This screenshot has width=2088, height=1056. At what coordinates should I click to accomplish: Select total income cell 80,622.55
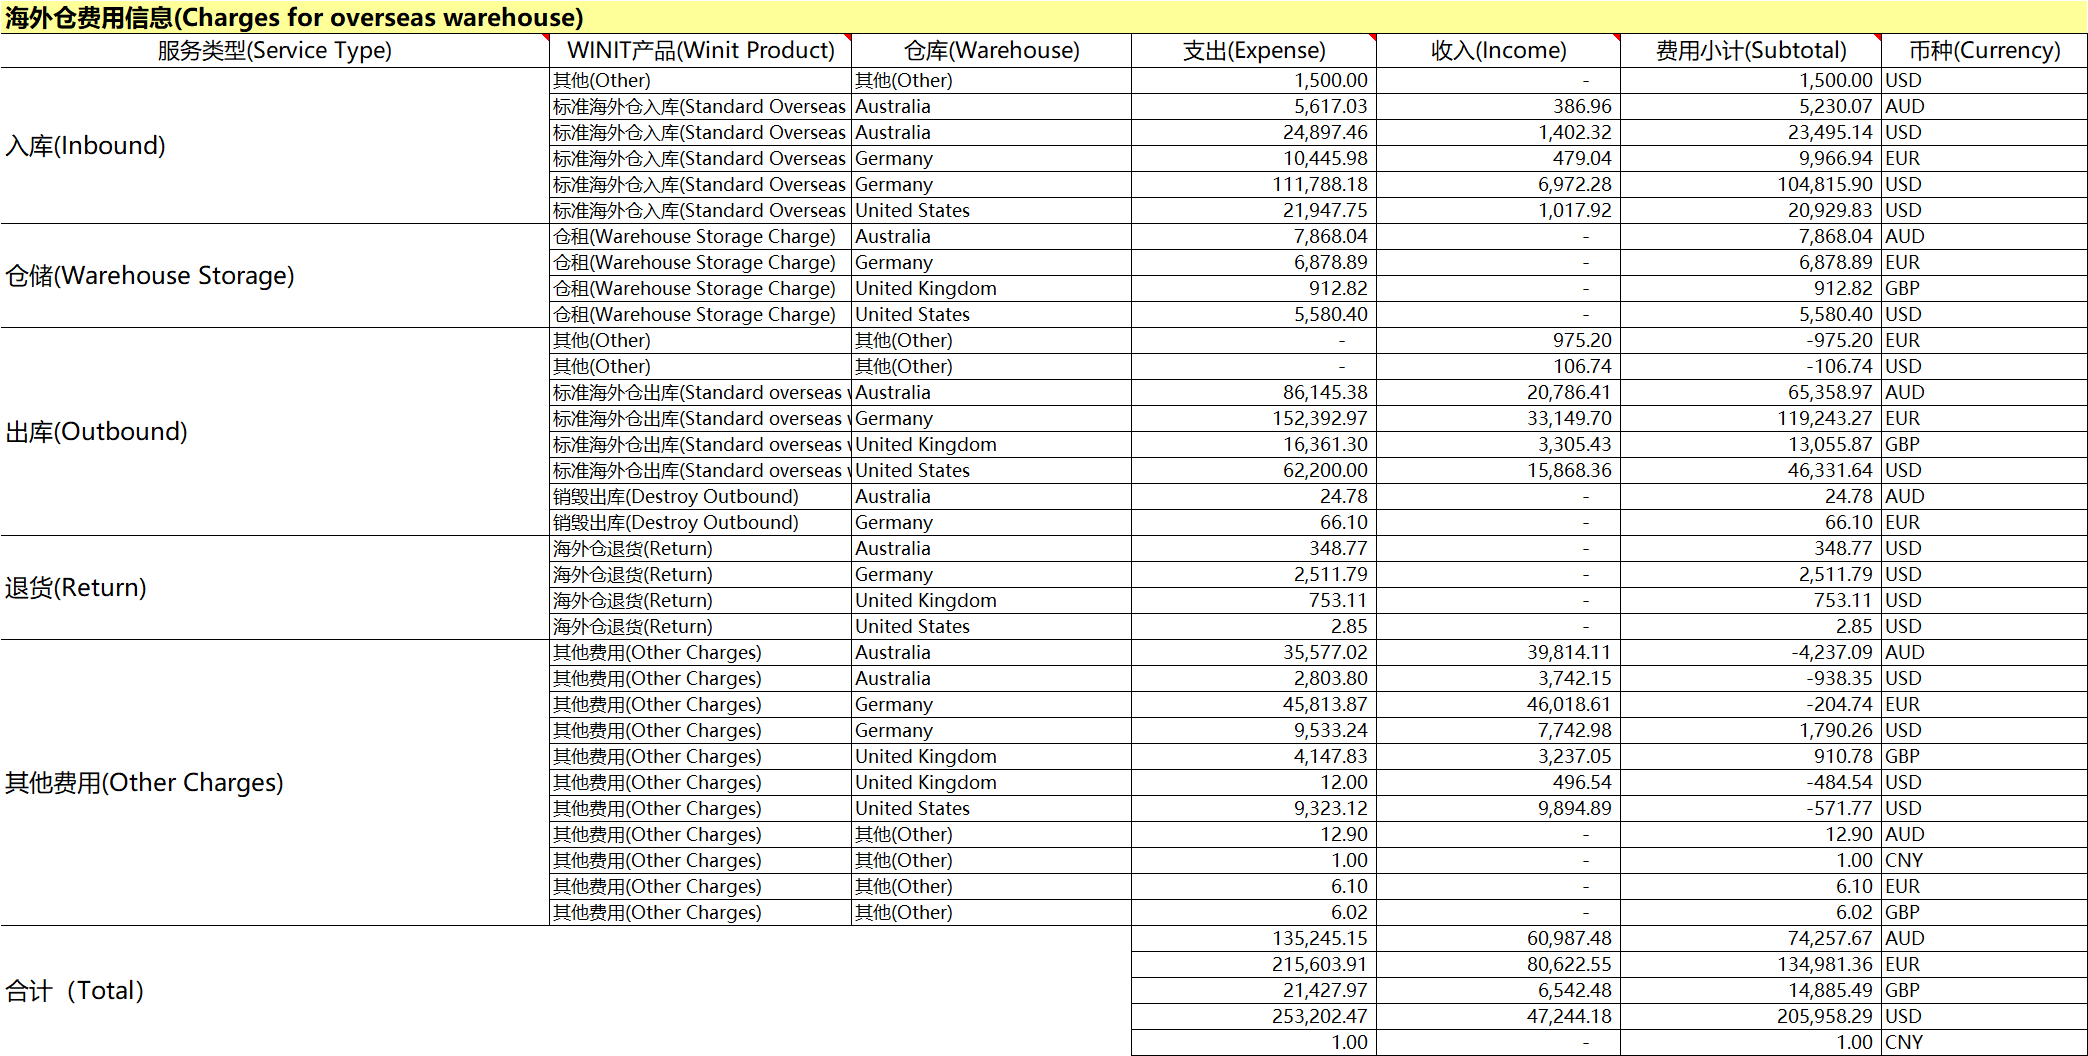[x=1498, y=964]
